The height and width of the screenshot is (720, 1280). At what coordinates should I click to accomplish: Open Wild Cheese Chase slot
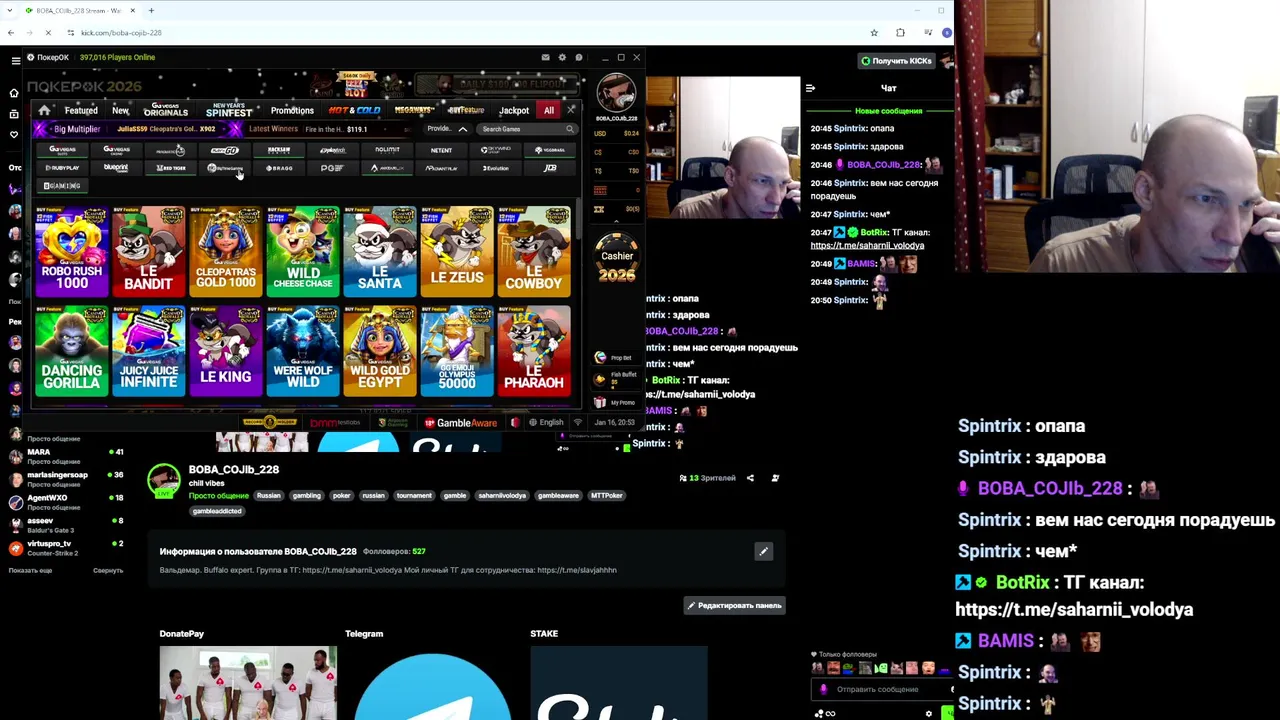303,251
